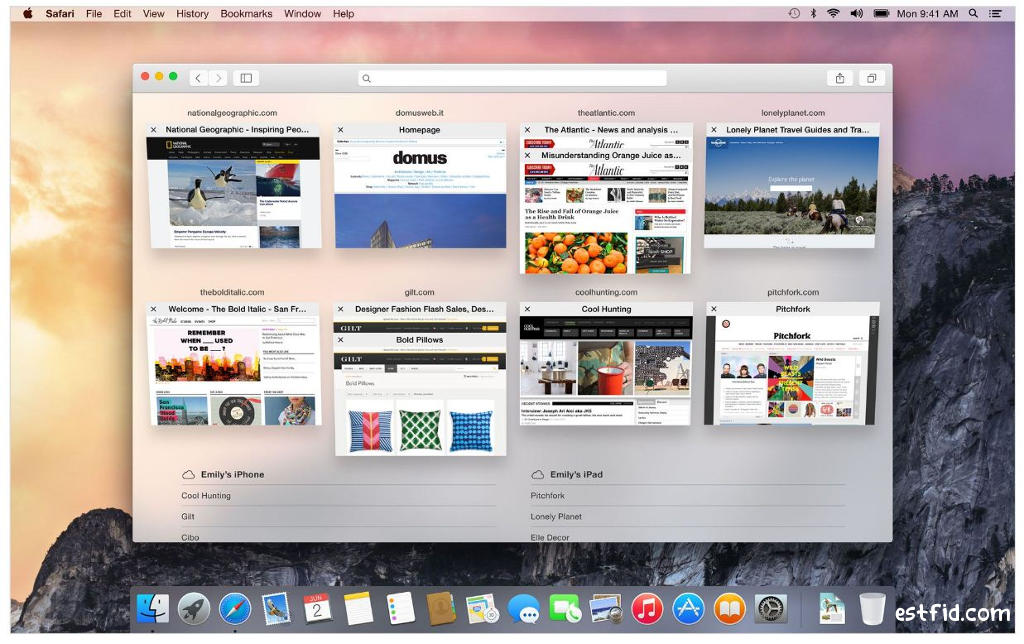This screenshot has width=1024, height=644.
Task: Click the Emily's iPad iCloud header
Action: pyautogui.click(x=567, y=475)
